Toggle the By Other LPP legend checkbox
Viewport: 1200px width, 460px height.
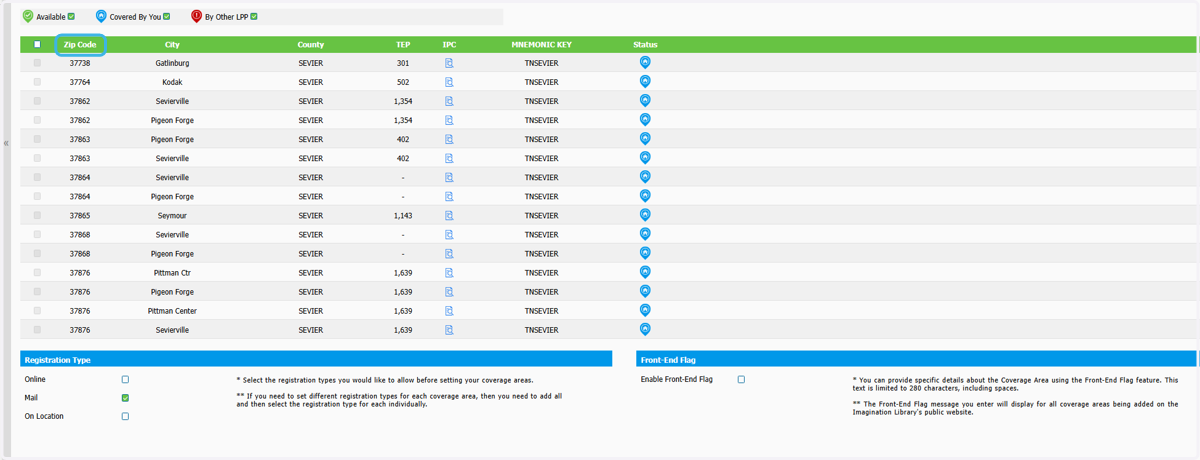pos(254,17)
